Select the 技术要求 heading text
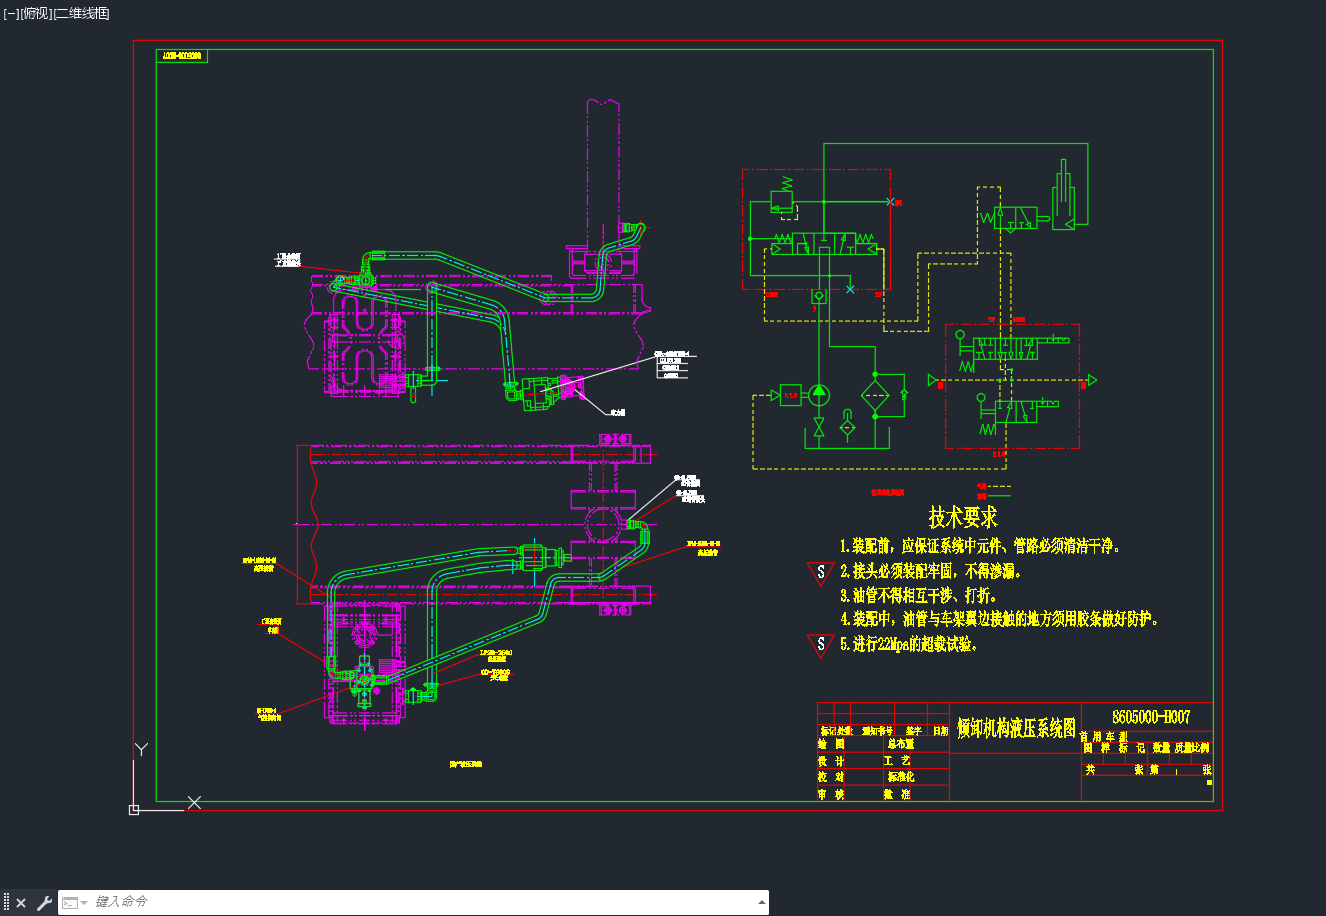1326x916 pixels. pos(963,517)
